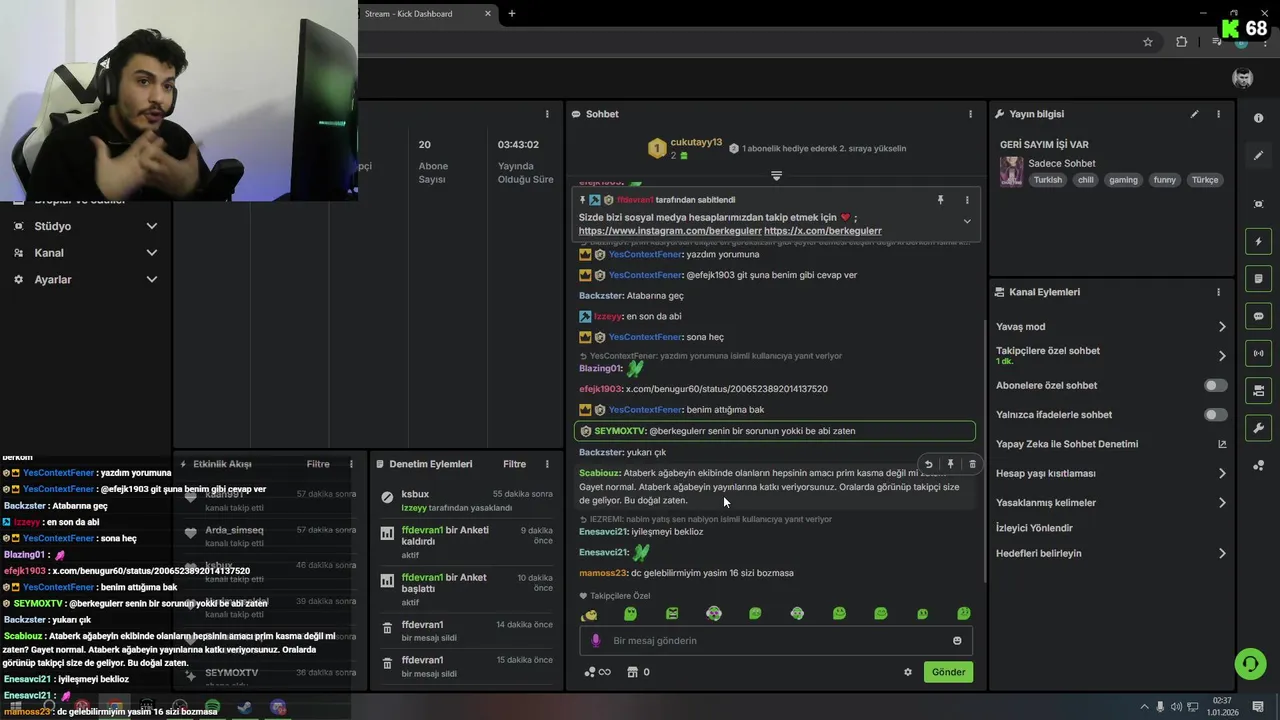
Task: Open the Denetim Eylemleri three-dot menu
Action: tap(547, 464)
